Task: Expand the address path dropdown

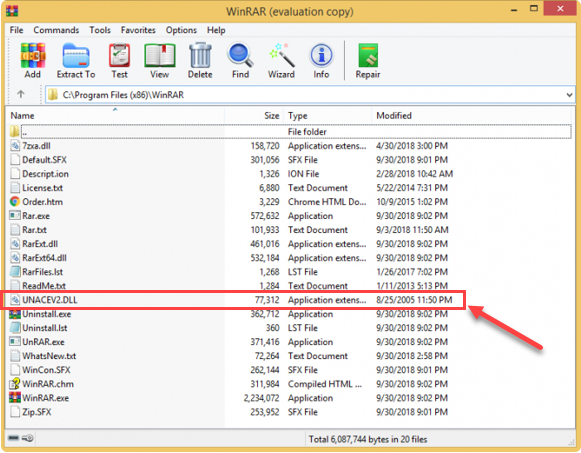Action: [x=570, y=95]
